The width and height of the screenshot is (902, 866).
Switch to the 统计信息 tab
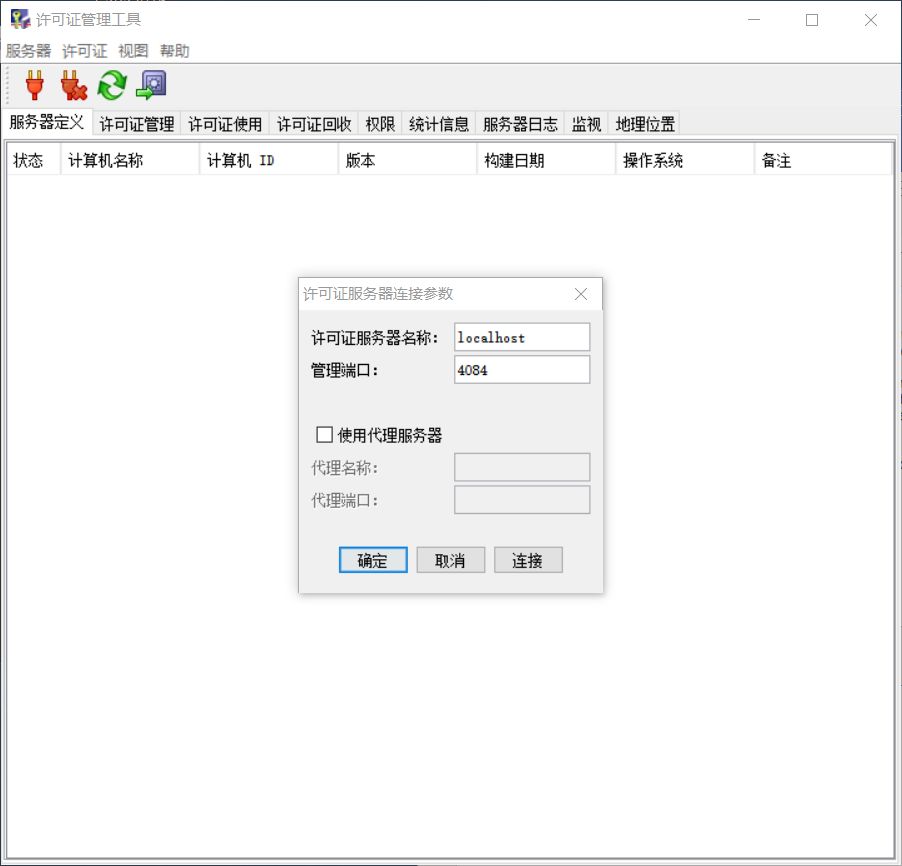pos(439,124)
